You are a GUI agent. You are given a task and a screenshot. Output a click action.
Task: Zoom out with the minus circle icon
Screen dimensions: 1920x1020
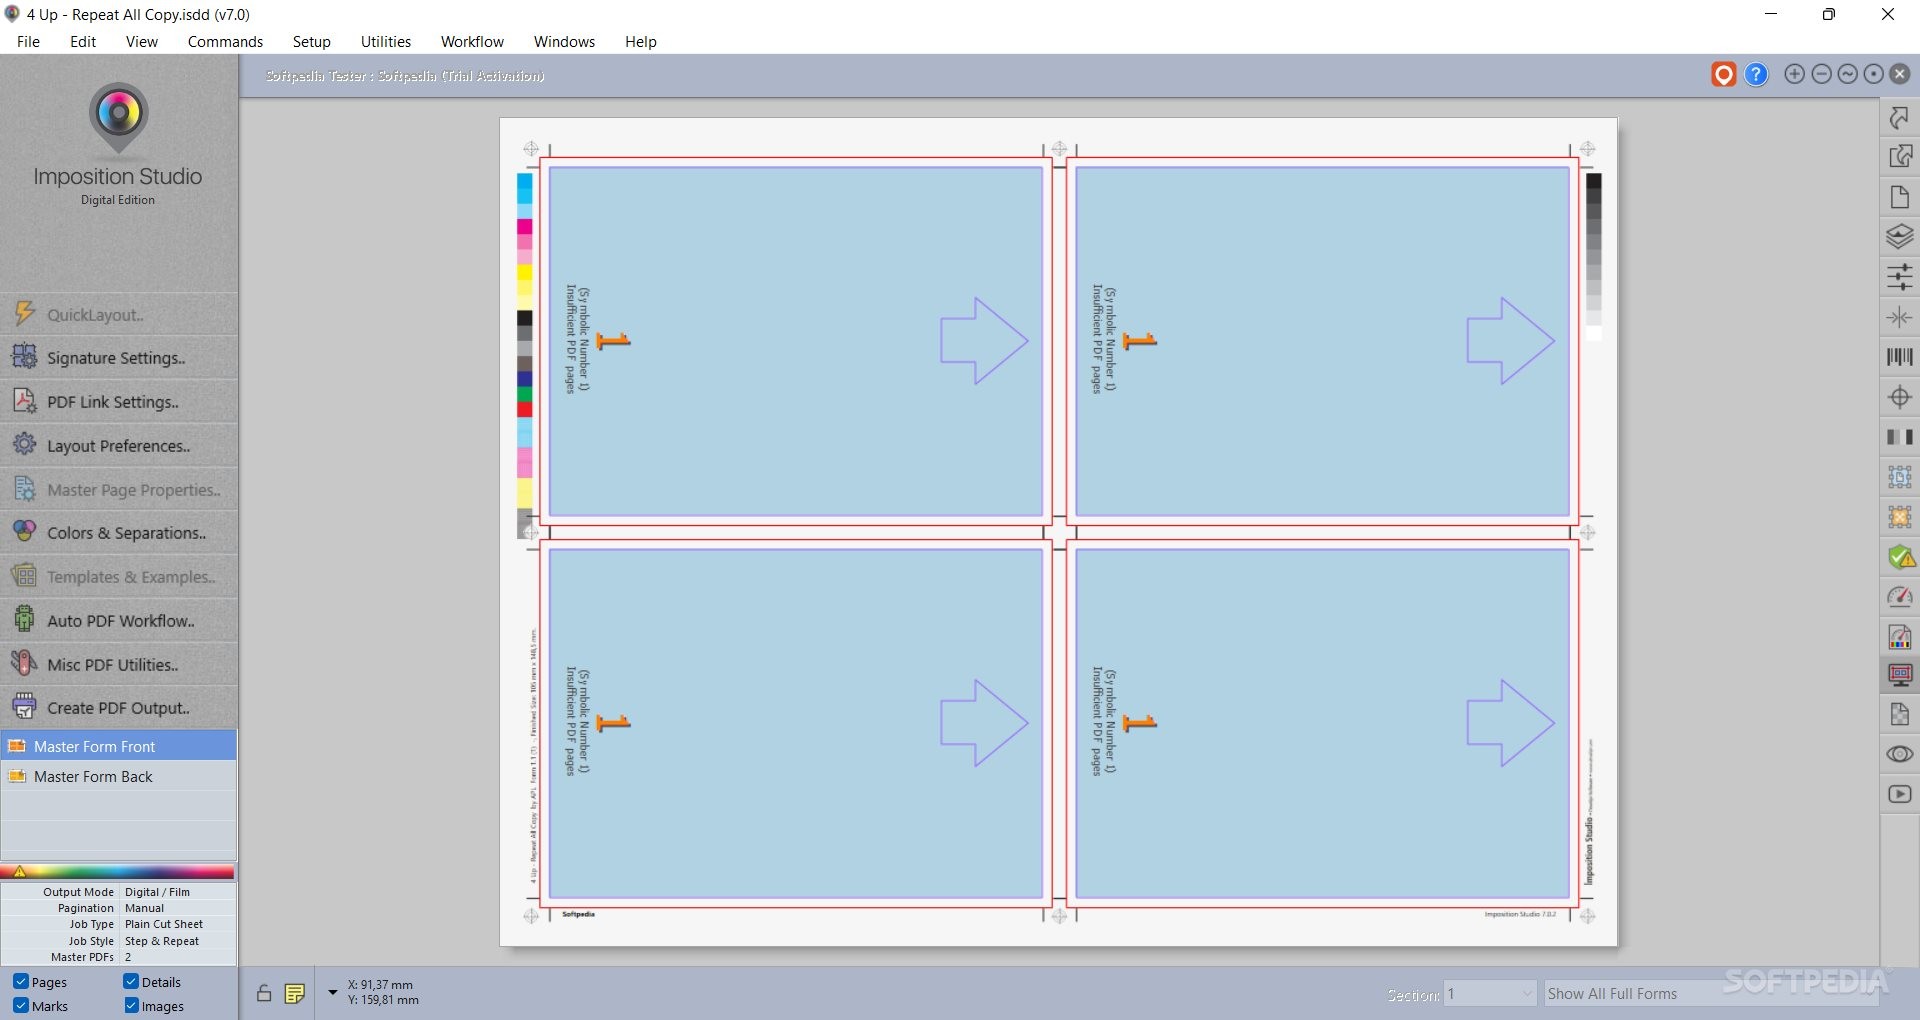pyautogui.click(x=1821, y=74)
